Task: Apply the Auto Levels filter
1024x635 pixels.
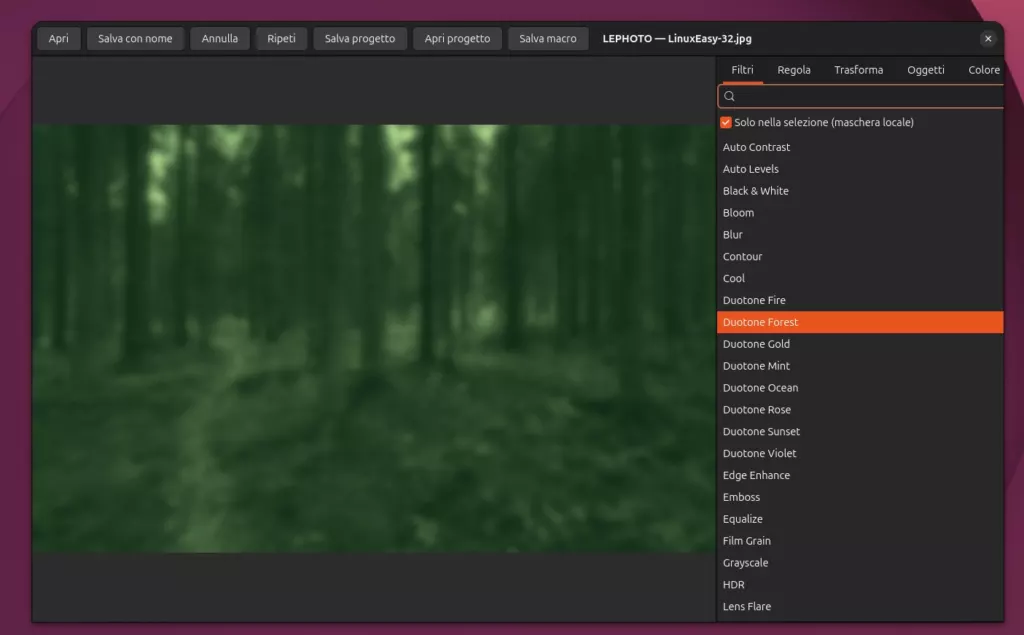Action: click(x=860, y=169)
